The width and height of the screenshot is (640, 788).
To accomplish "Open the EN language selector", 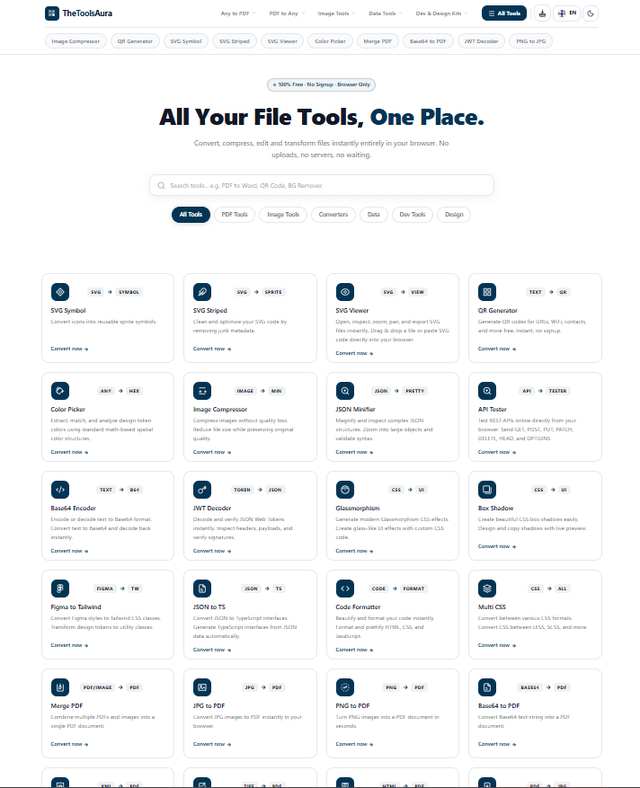I will (x=567, y=14).
